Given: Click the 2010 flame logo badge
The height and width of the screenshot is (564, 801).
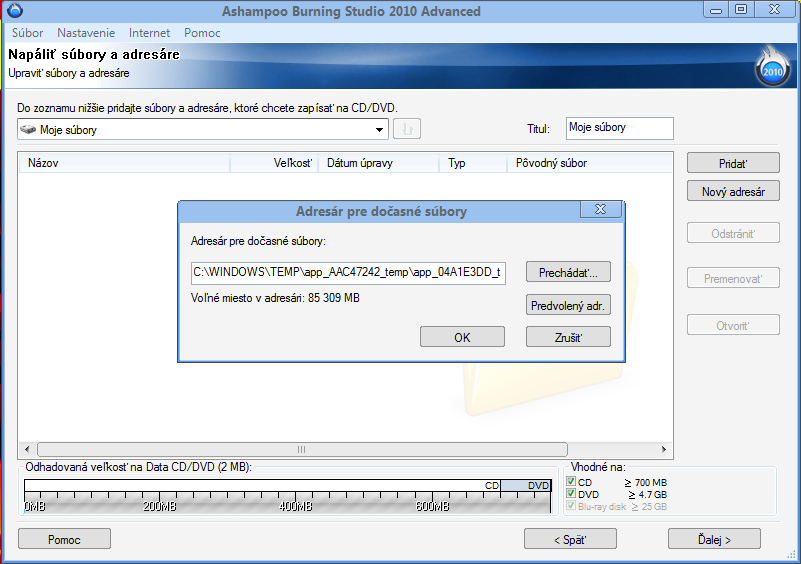Looking at the screenshot, I should point(772,68).
